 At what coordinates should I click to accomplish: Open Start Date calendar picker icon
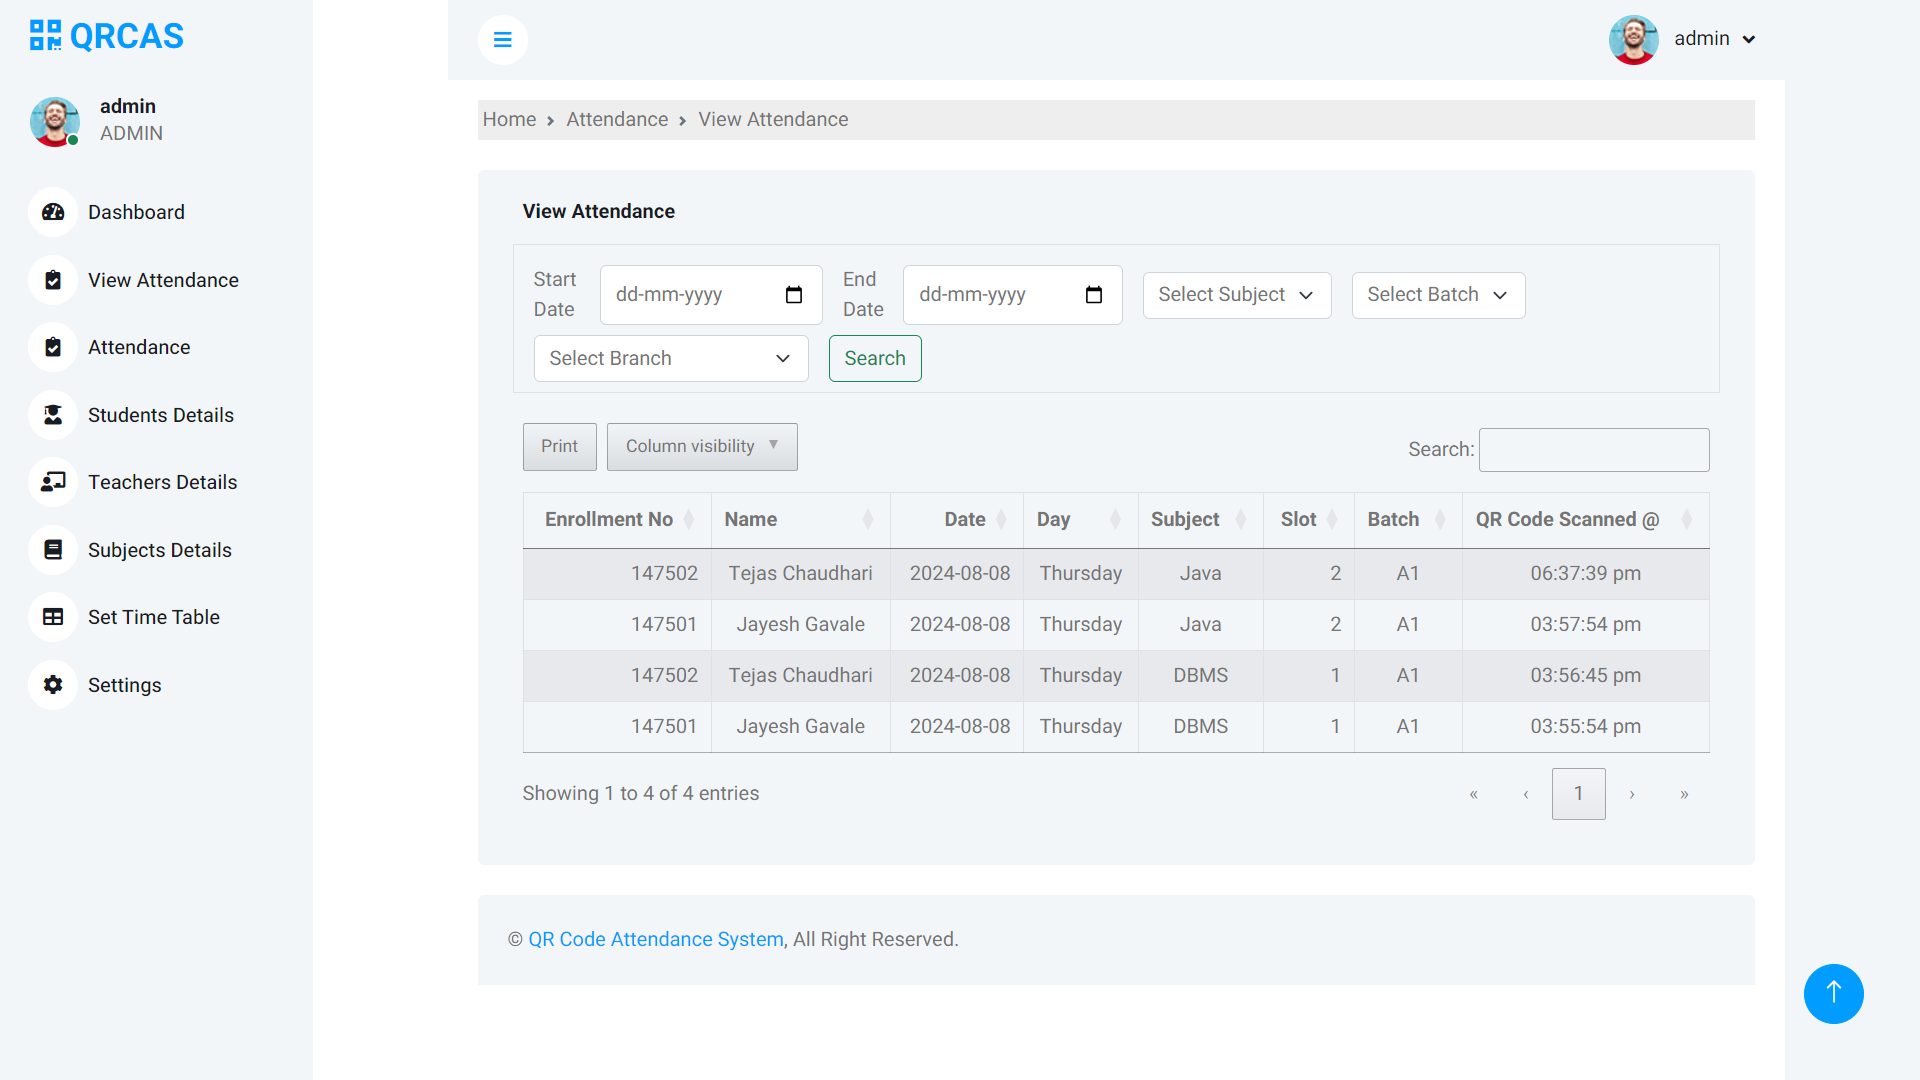[794, 295]
